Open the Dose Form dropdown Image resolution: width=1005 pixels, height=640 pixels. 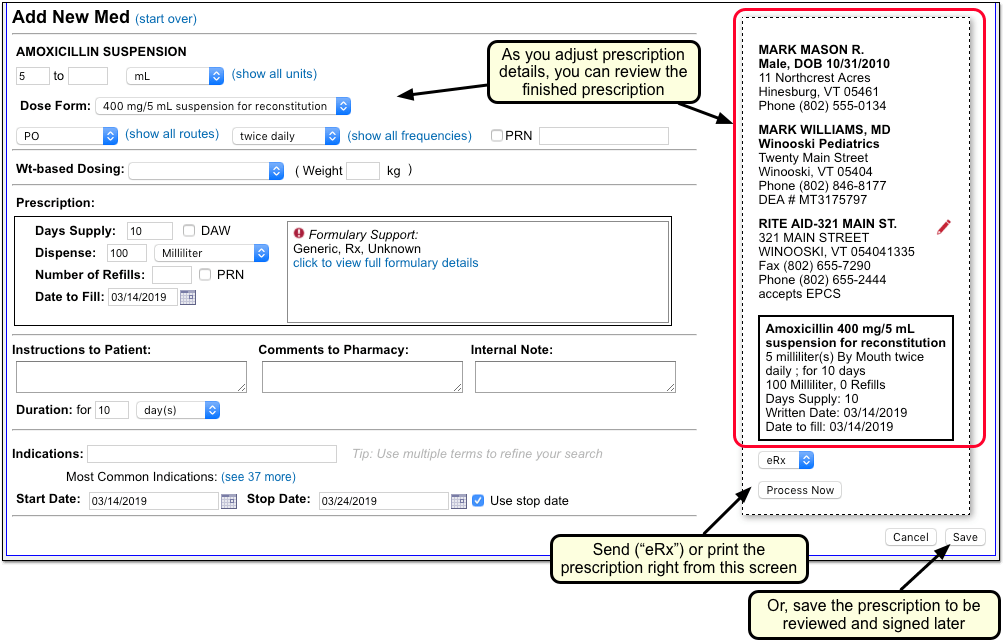[x=223, y=106]
